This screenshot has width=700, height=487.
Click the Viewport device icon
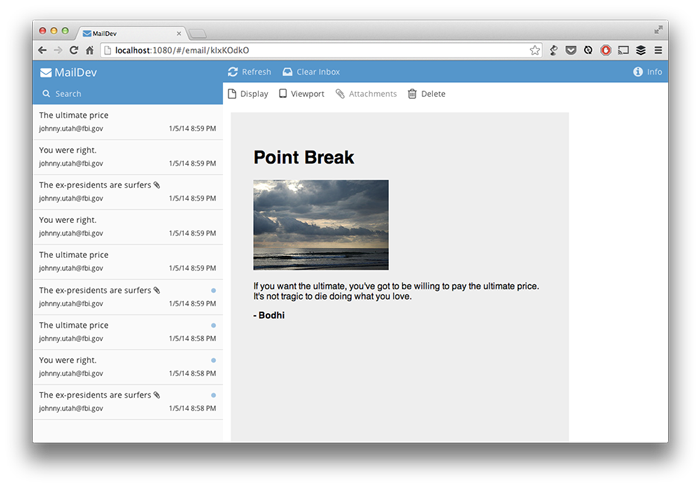point(283,93)
